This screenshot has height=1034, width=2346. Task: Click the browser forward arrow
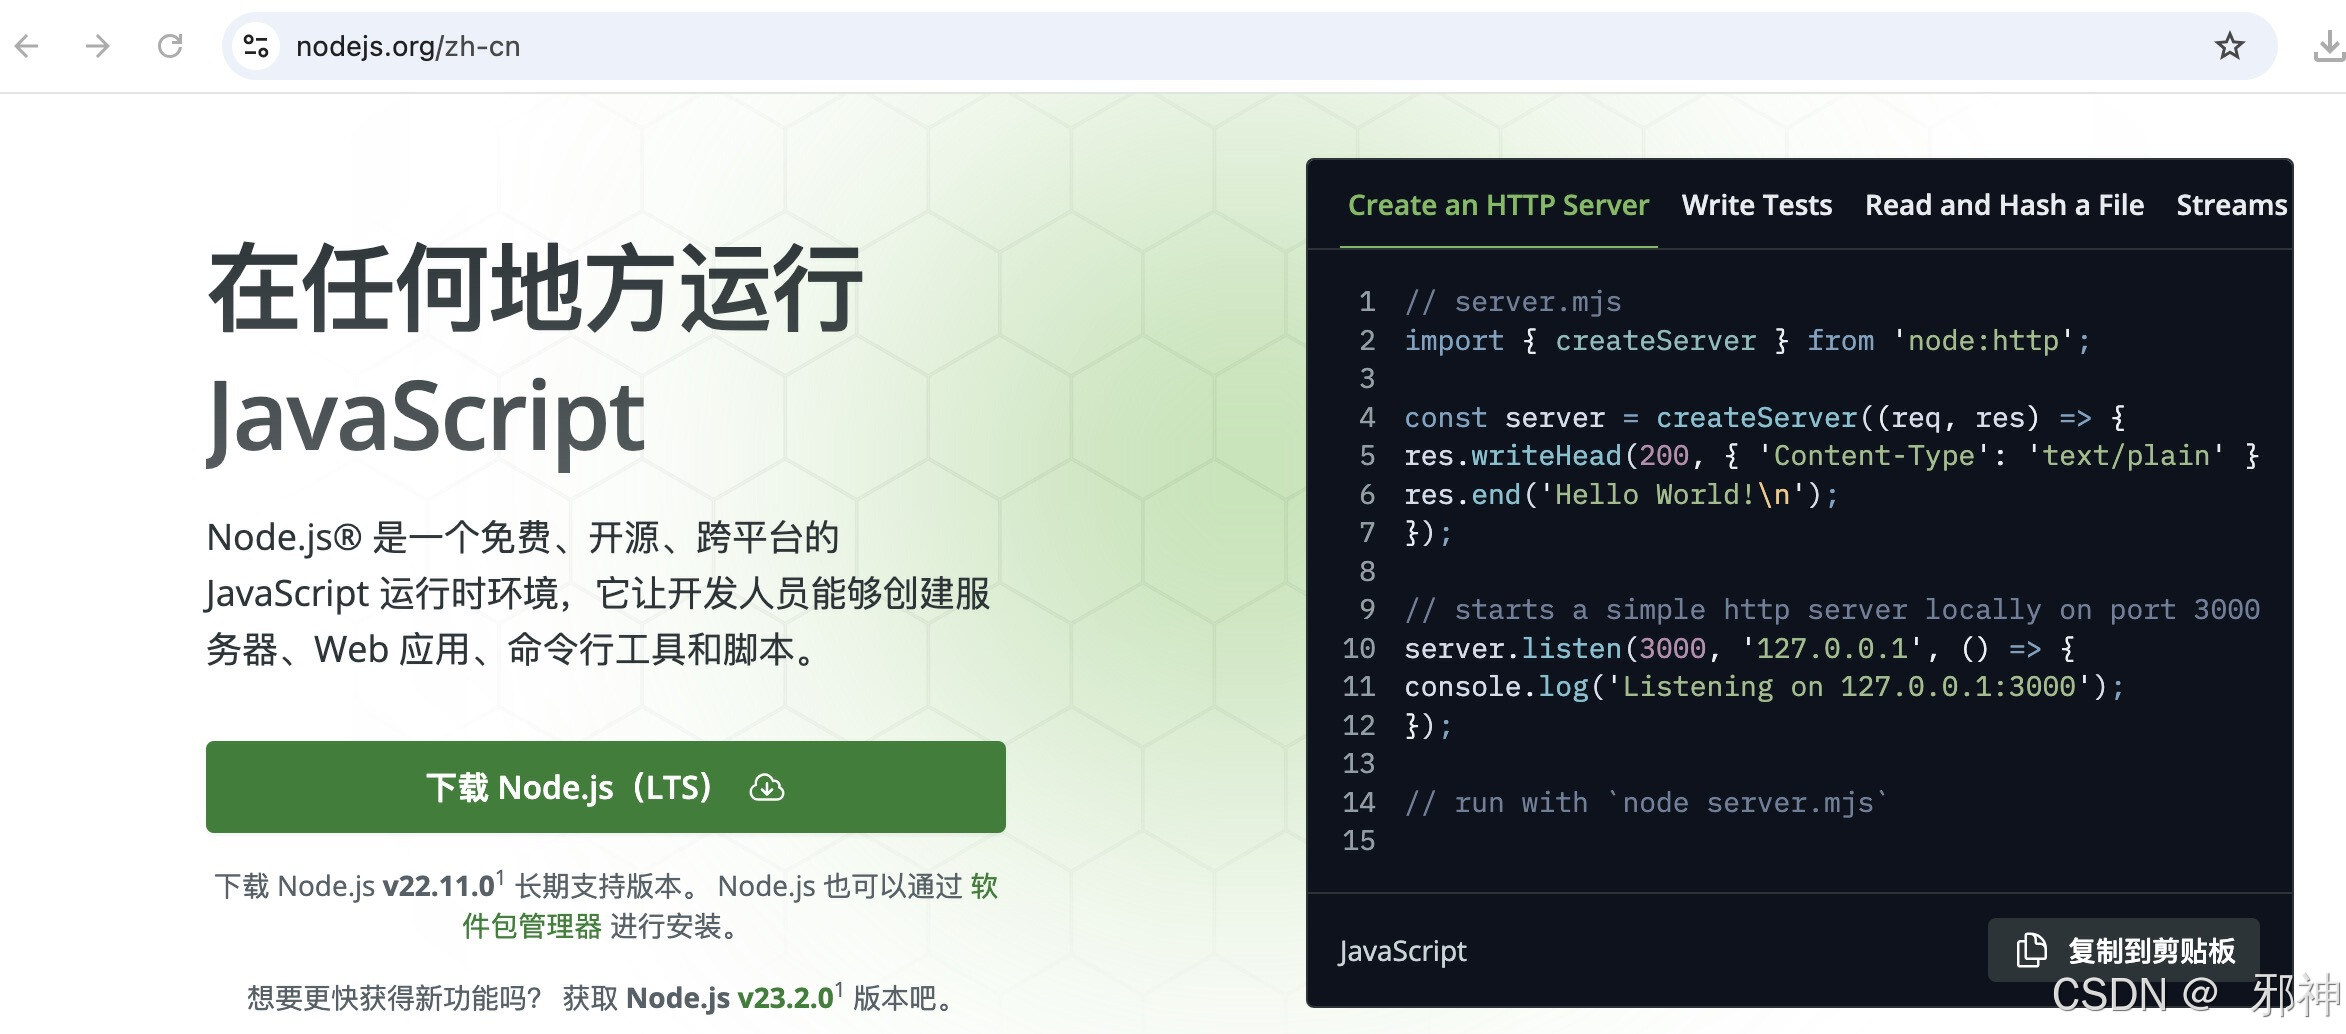click(97, 46)
